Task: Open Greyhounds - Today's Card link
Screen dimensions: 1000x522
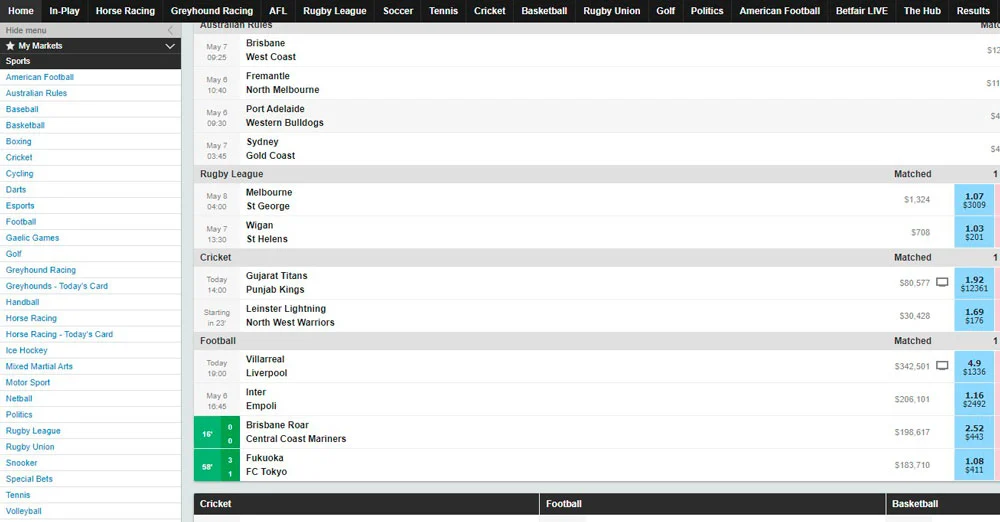Action: pos(57,286)
